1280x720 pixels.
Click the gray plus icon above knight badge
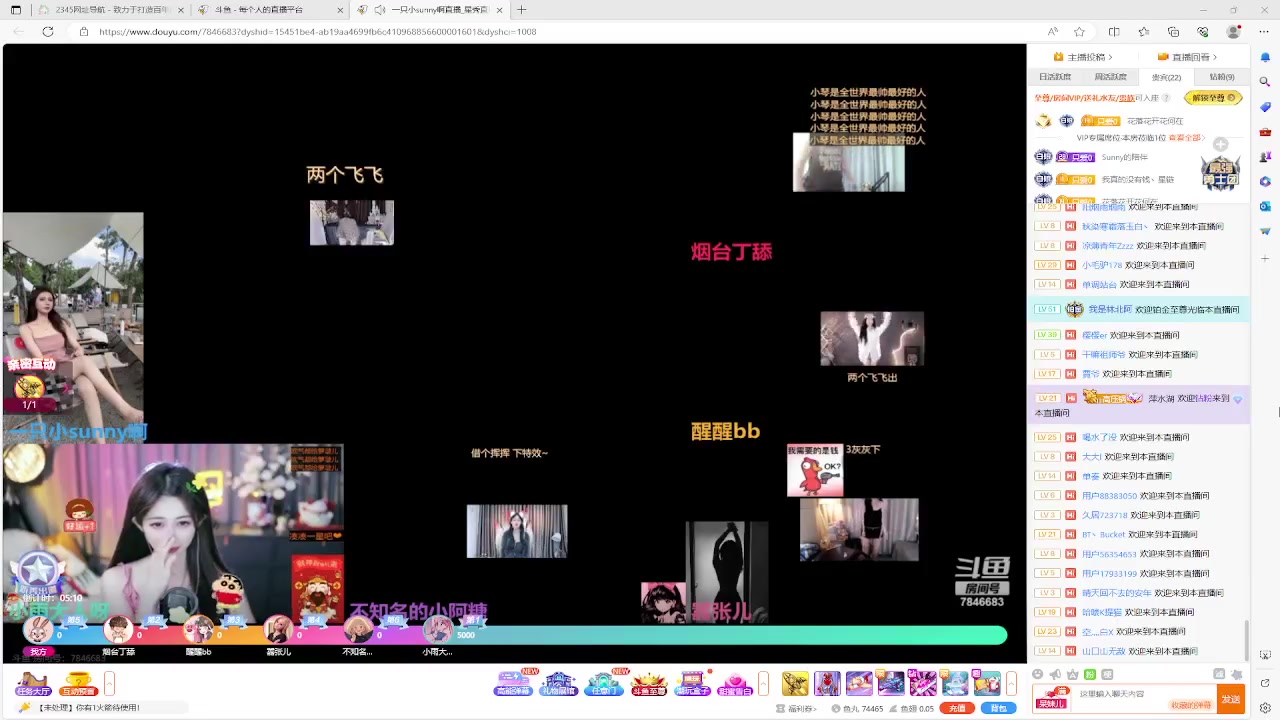1220,145
